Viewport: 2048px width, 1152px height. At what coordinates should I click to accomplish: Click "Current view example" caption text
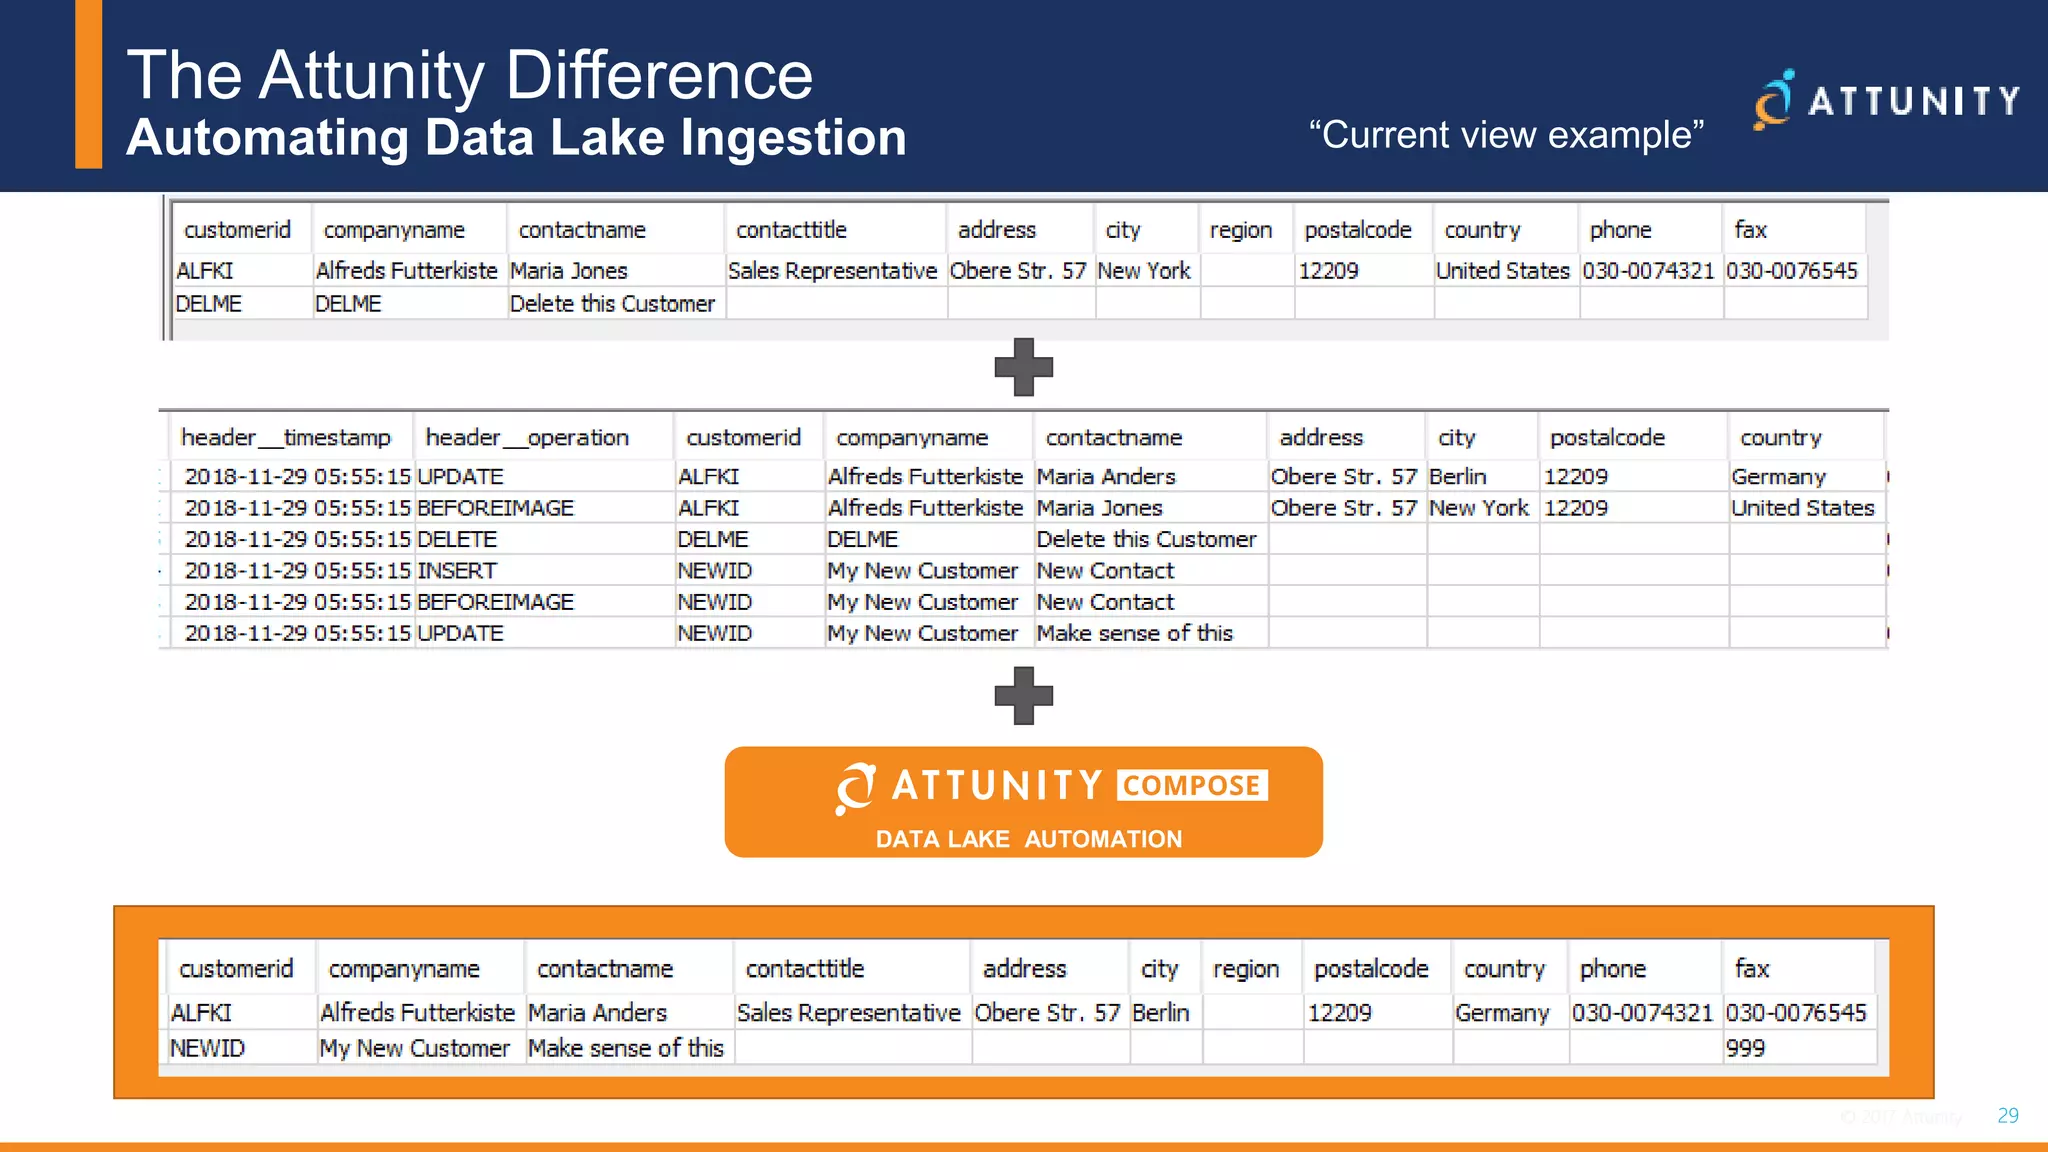1506,135
